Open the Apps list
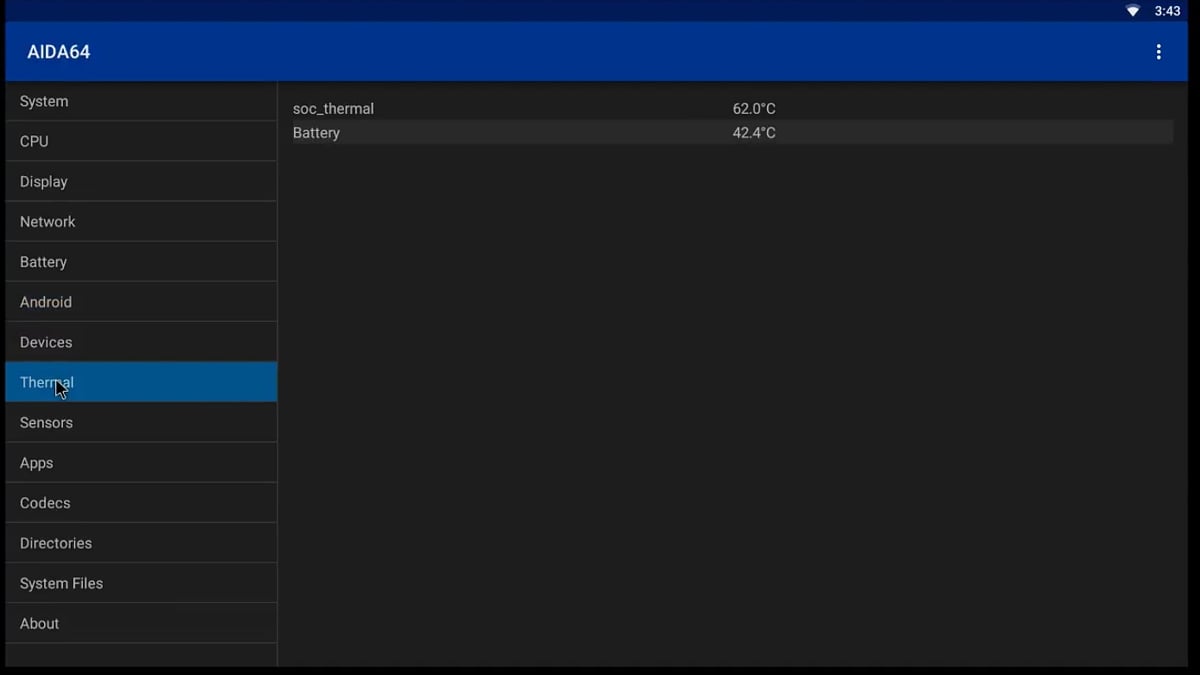The height and width of the screenshot is (675, 1200). click(x=140, y=462)
